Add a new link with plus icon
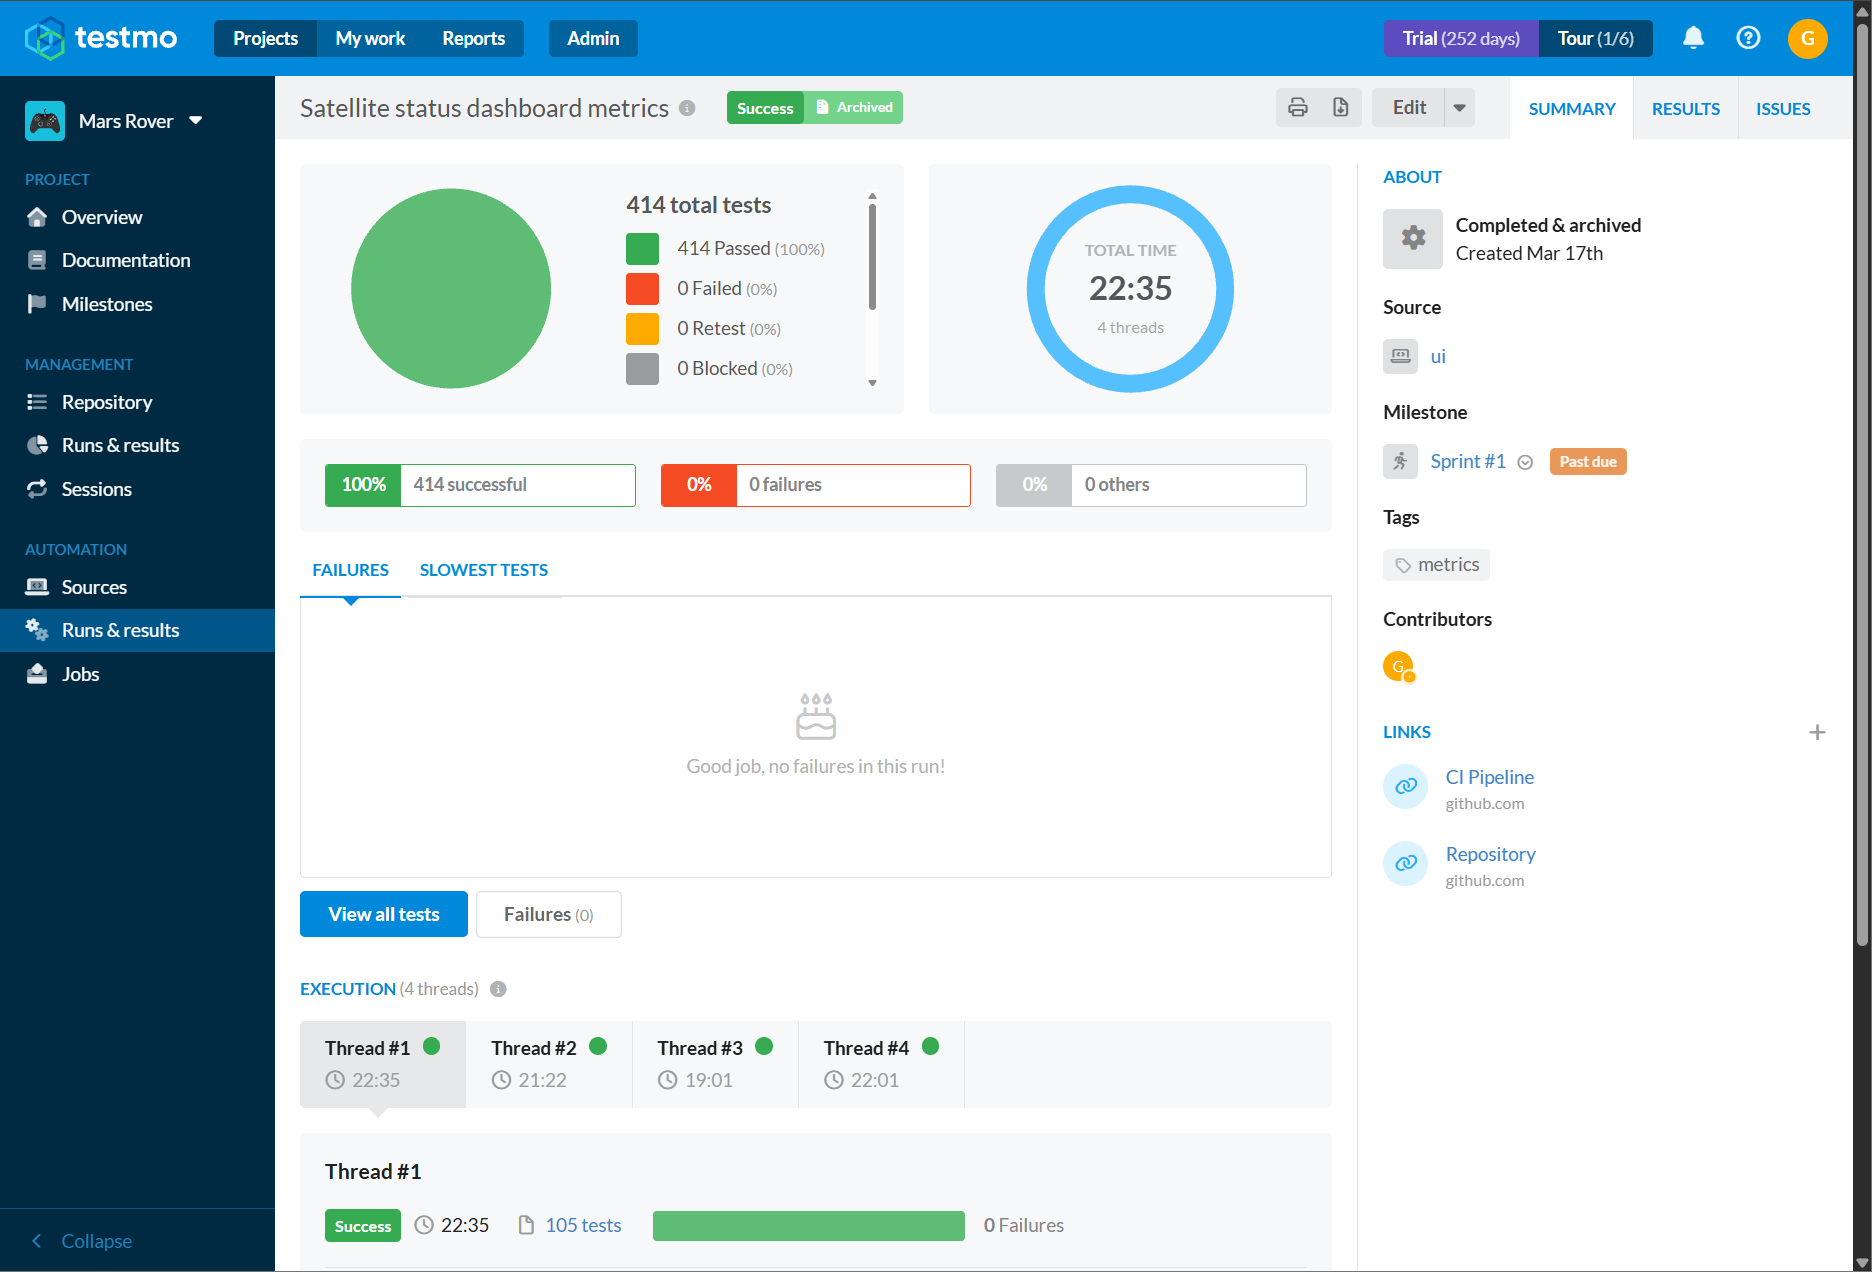The width and height of the screenshot is (1872, 1272). click(1817, 732)
